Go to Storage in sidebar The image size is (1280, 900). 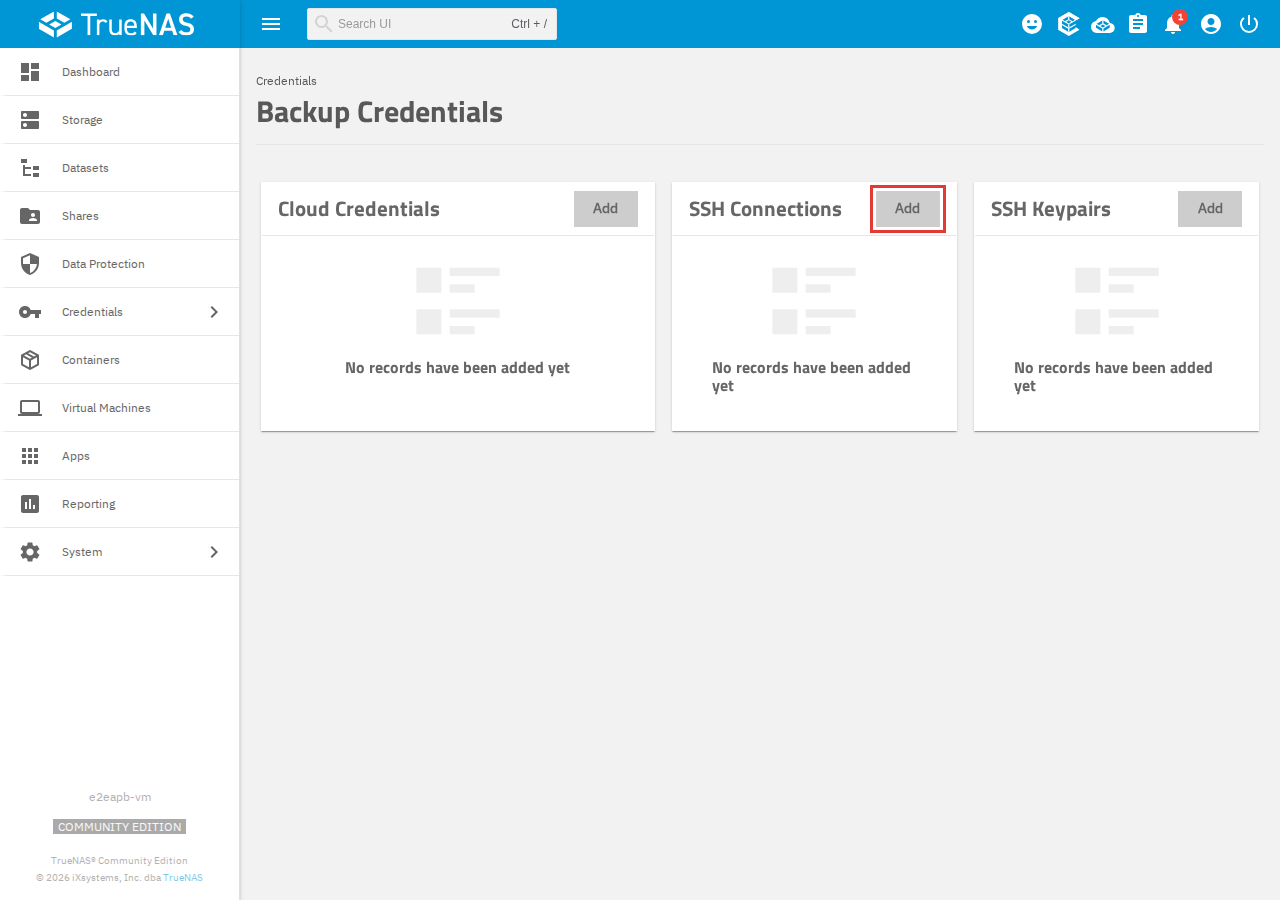pos(120,120)
